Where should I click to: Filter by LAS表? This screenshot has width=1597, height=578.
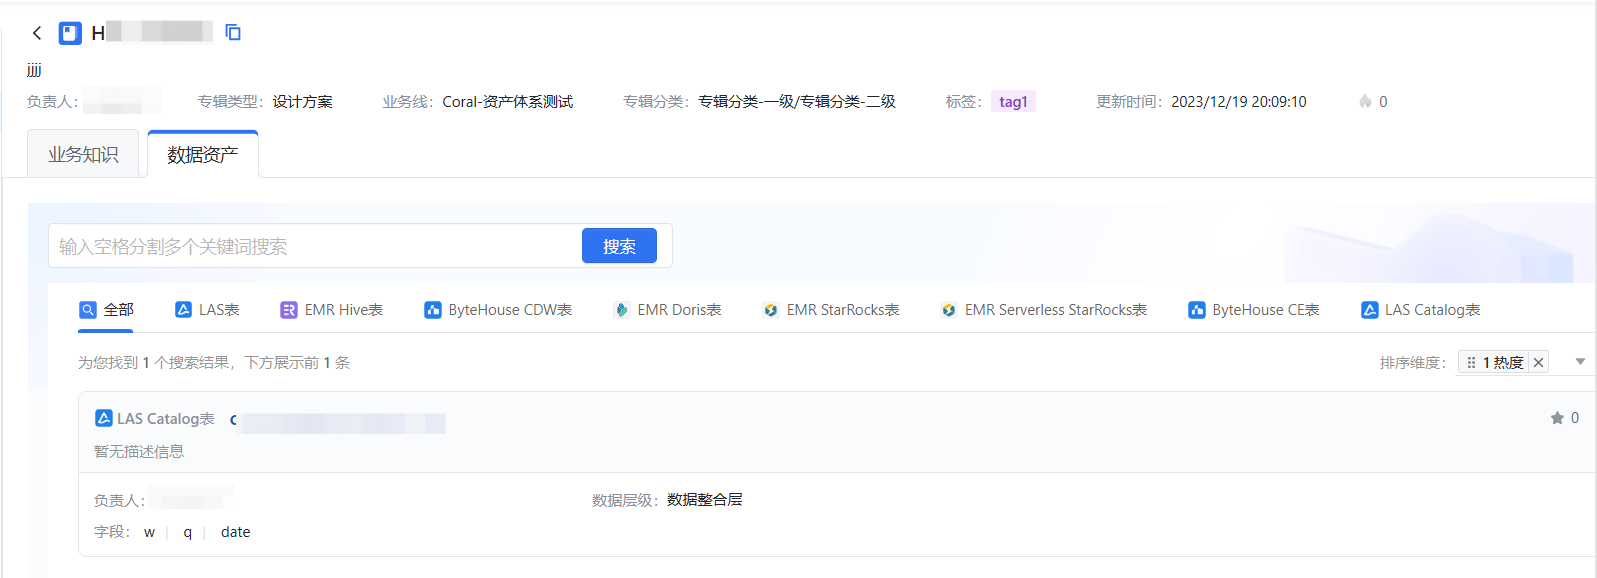(207, 310)
